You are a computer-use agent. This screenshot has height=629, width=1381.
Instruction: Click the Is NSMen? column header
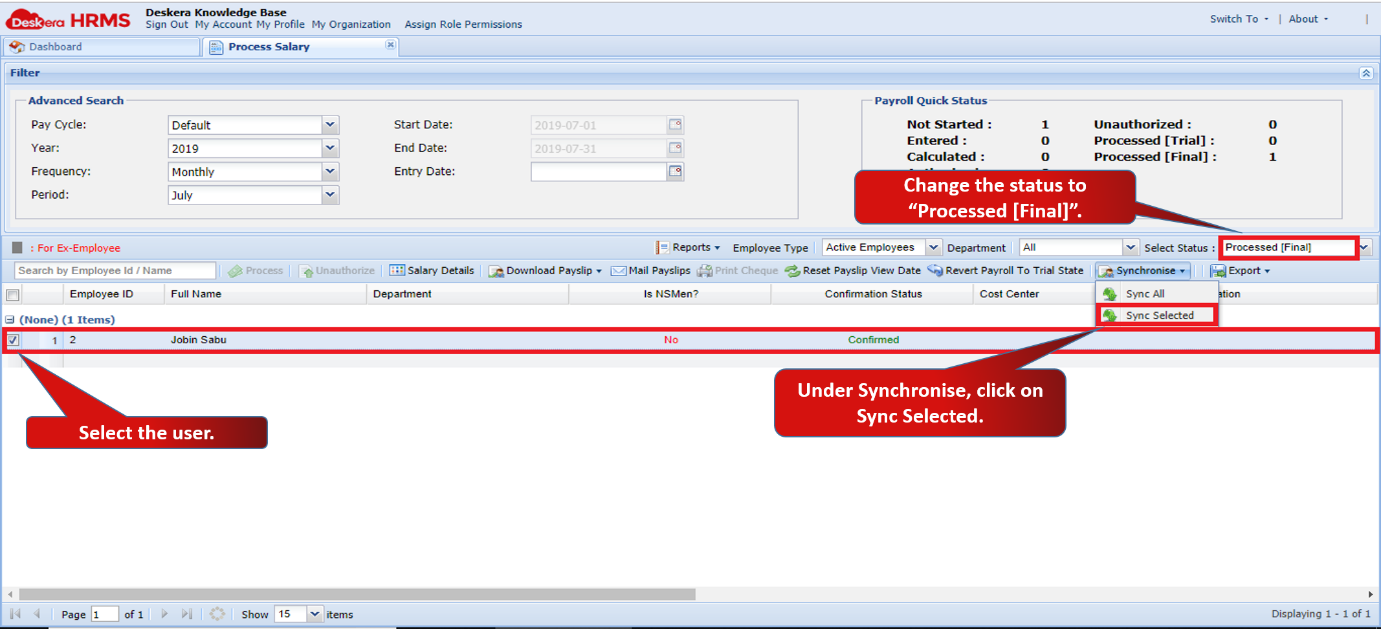[670, 294]
